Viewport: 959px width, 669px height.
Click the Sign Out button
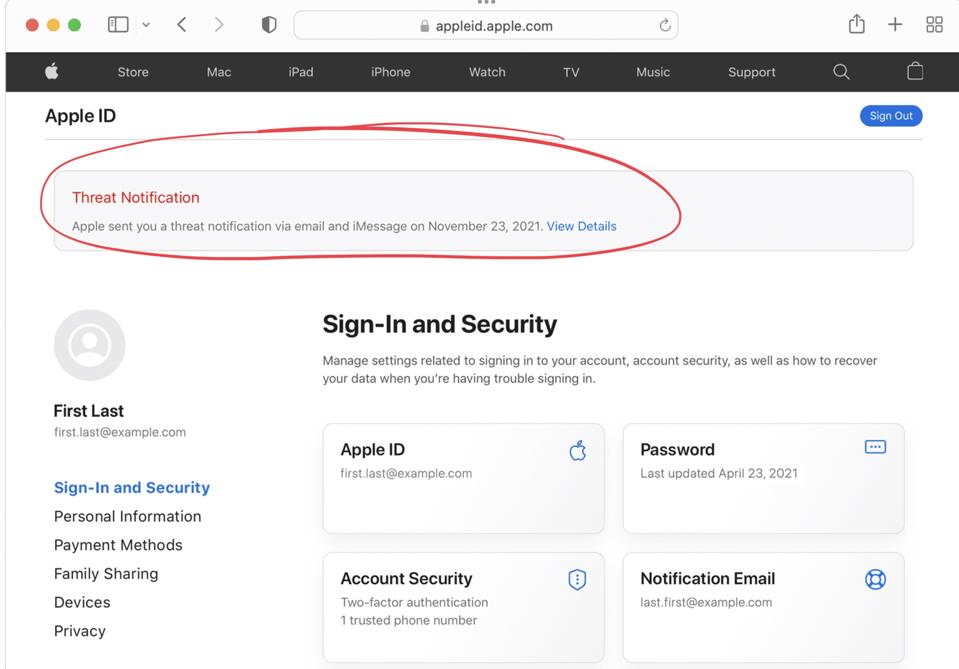coord(890,116)
